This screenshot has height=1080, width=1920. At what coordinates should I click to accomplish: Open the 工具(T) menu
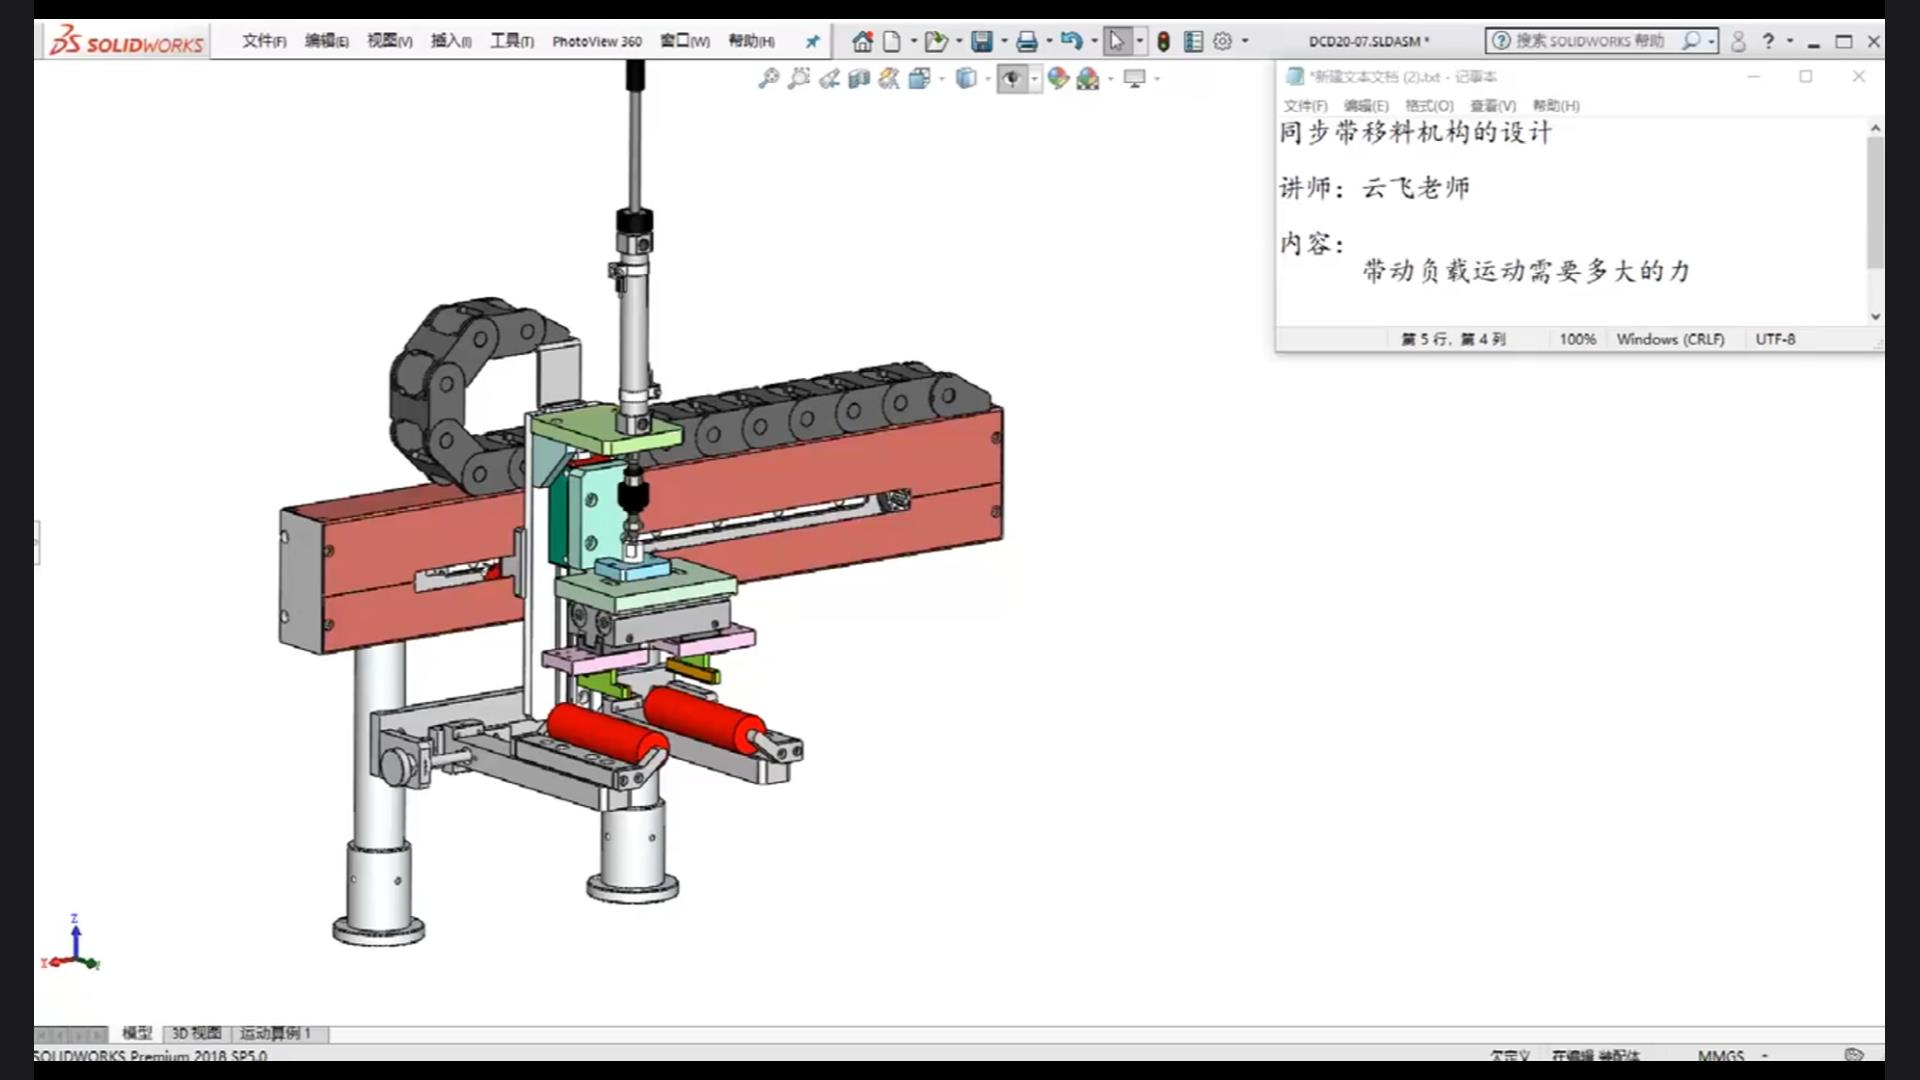[512, 41]
